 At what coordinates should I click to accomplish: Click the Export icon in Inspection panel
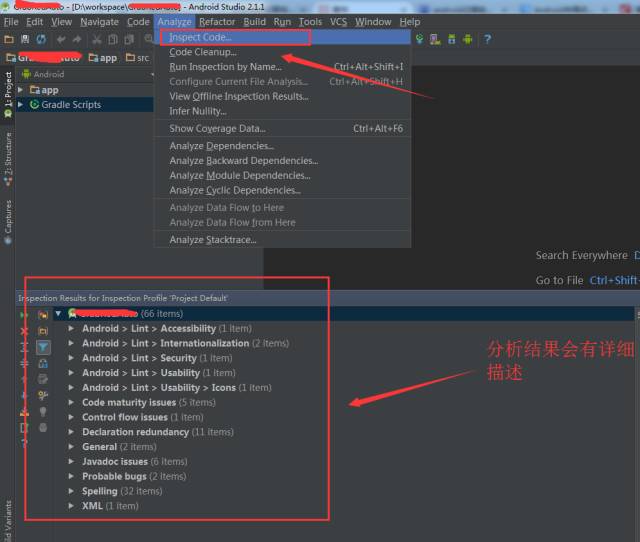tap(24, 412)
